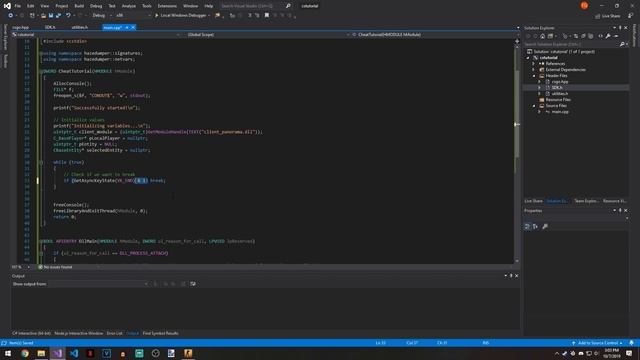
Task: Open the Extensions menu
Action: point(167,6)
